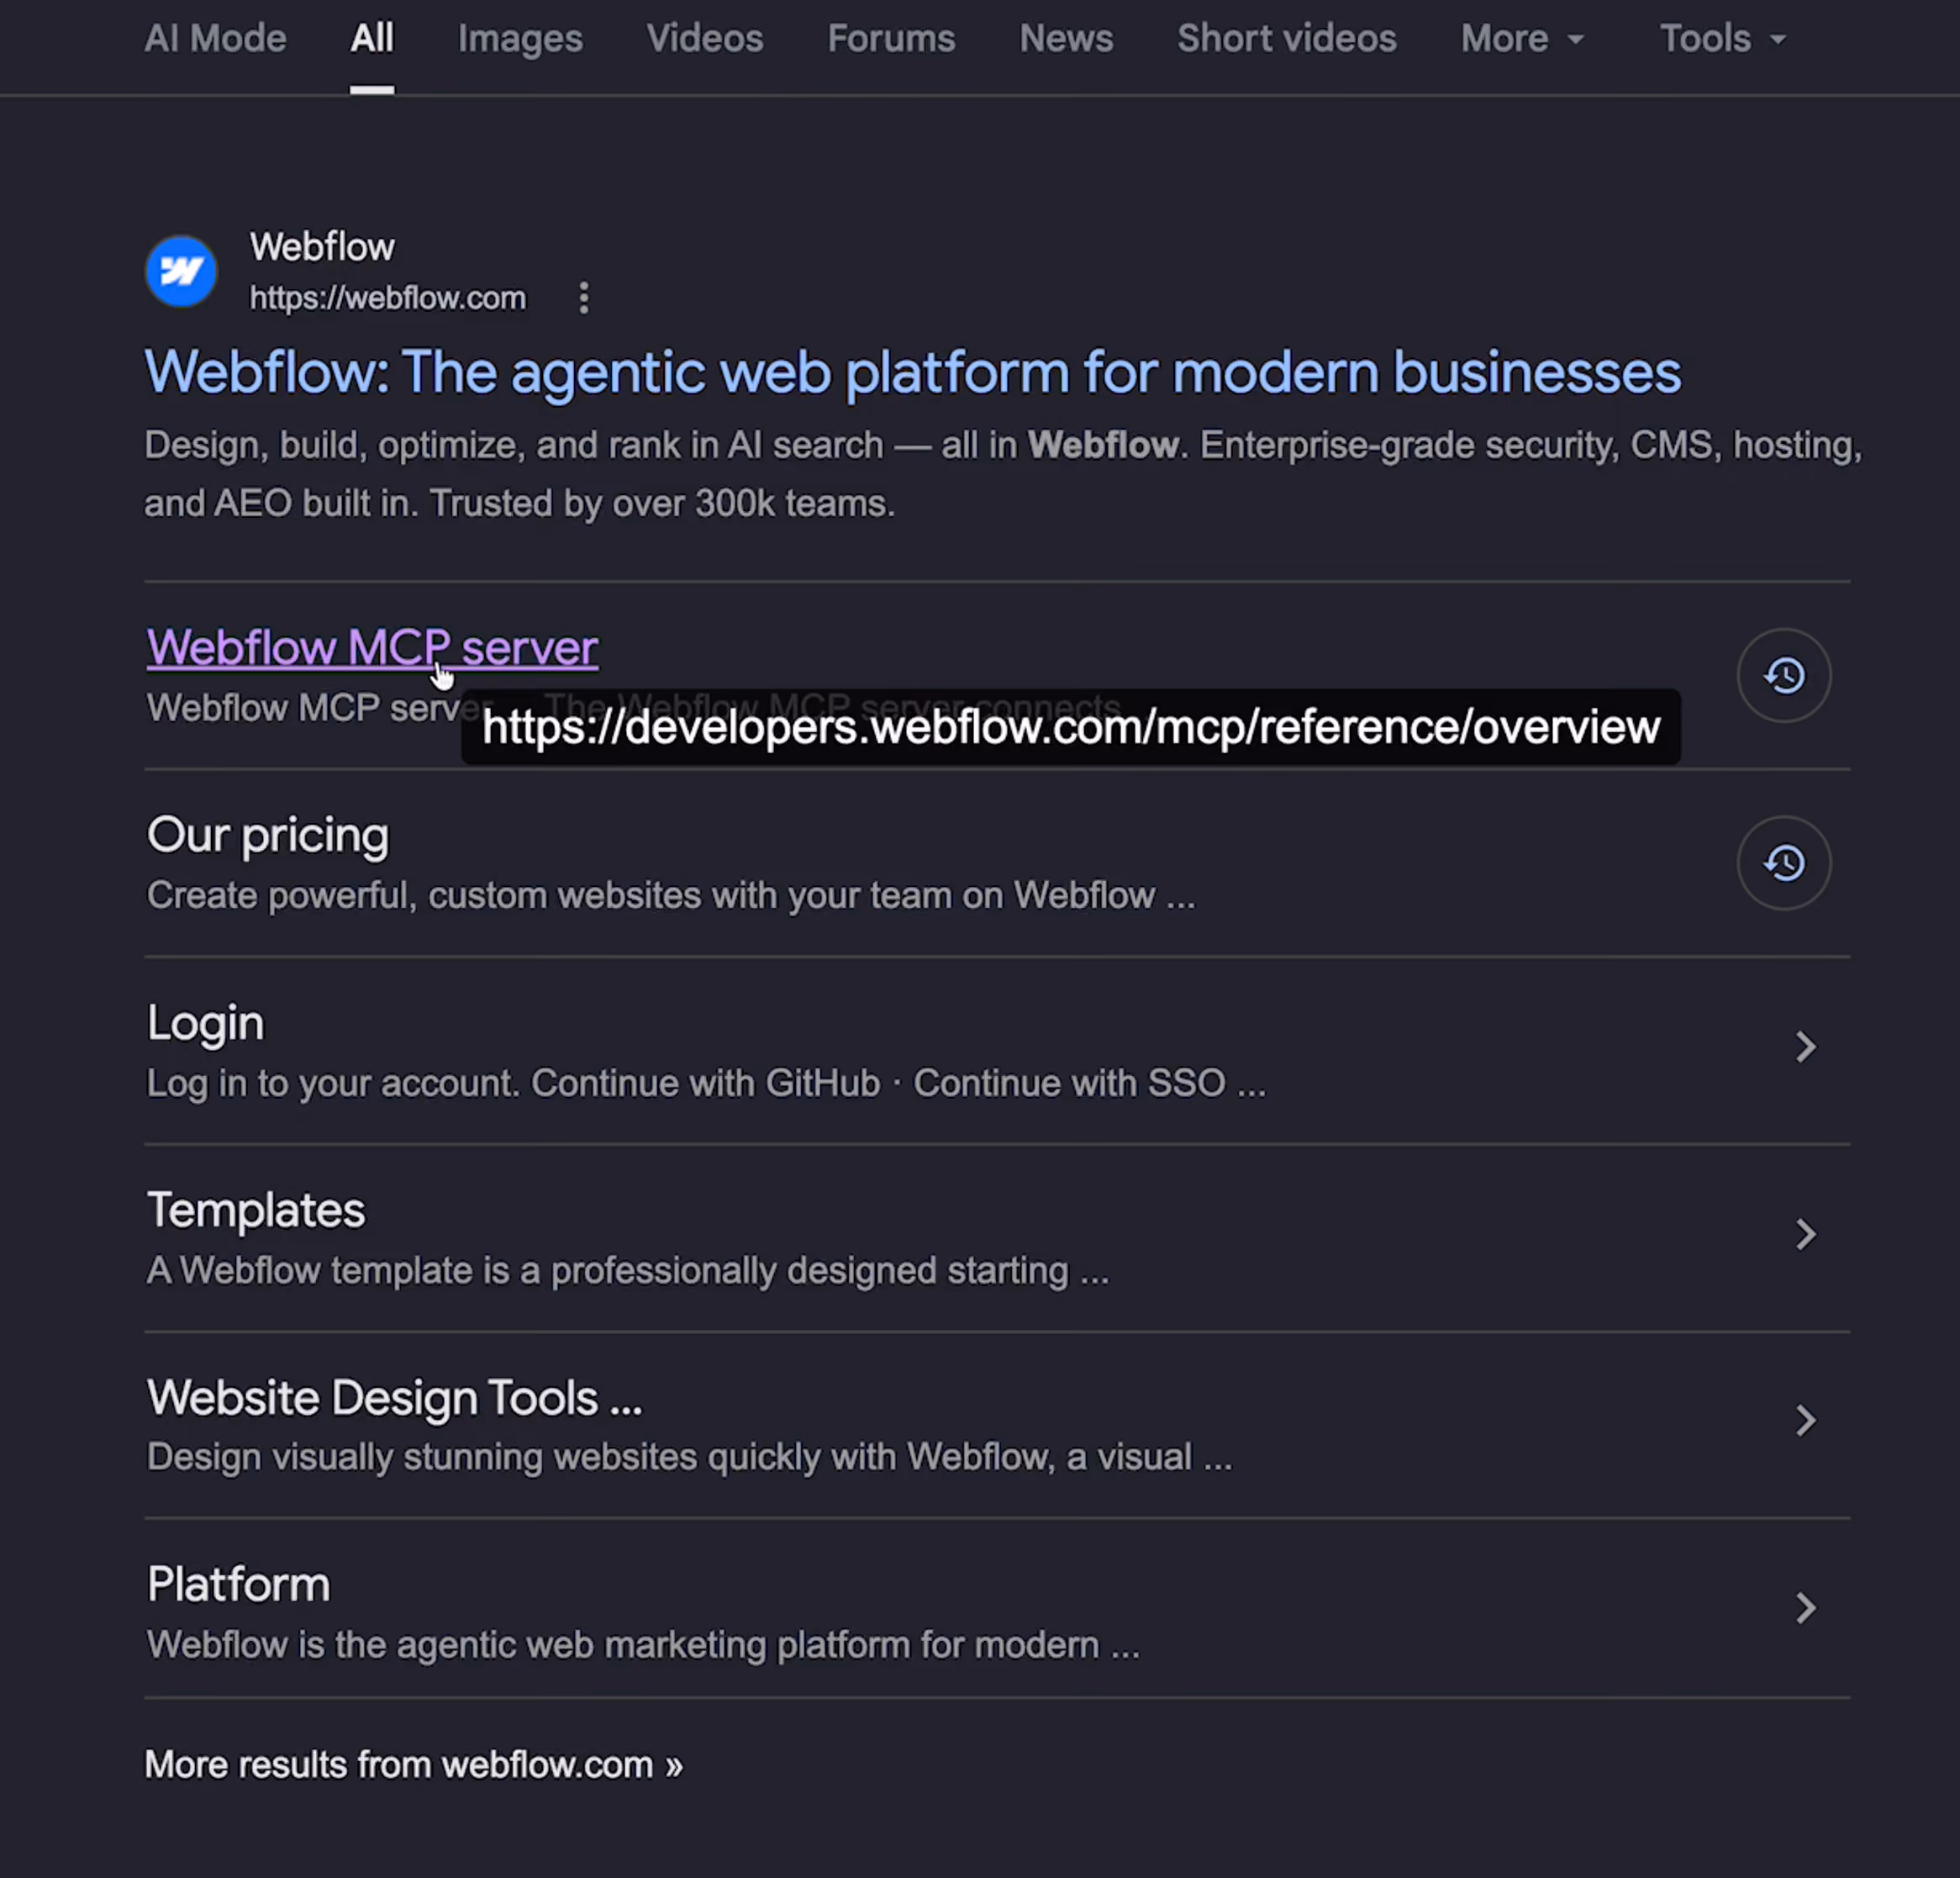Switch to Images tab
This screenshot has height=1878, width=1960.
point(520,39)
